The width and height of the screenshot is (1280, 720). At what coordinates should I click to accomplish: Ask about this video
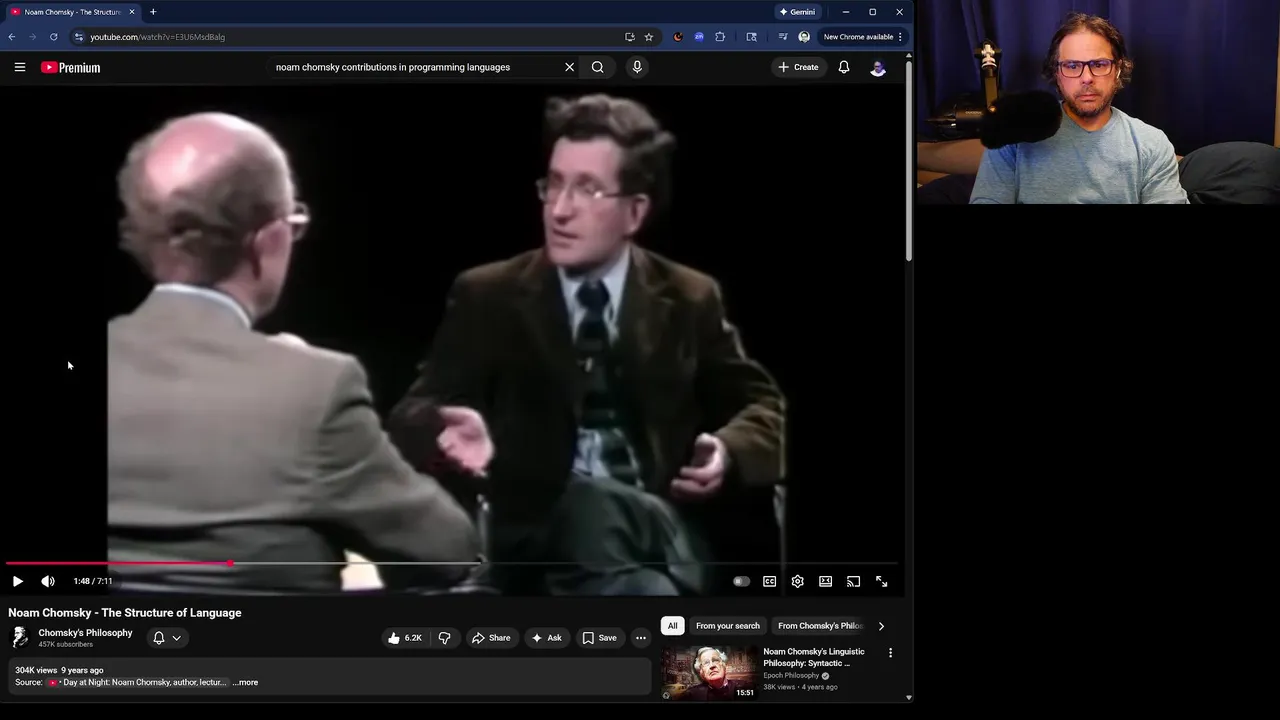click(546, 638)
